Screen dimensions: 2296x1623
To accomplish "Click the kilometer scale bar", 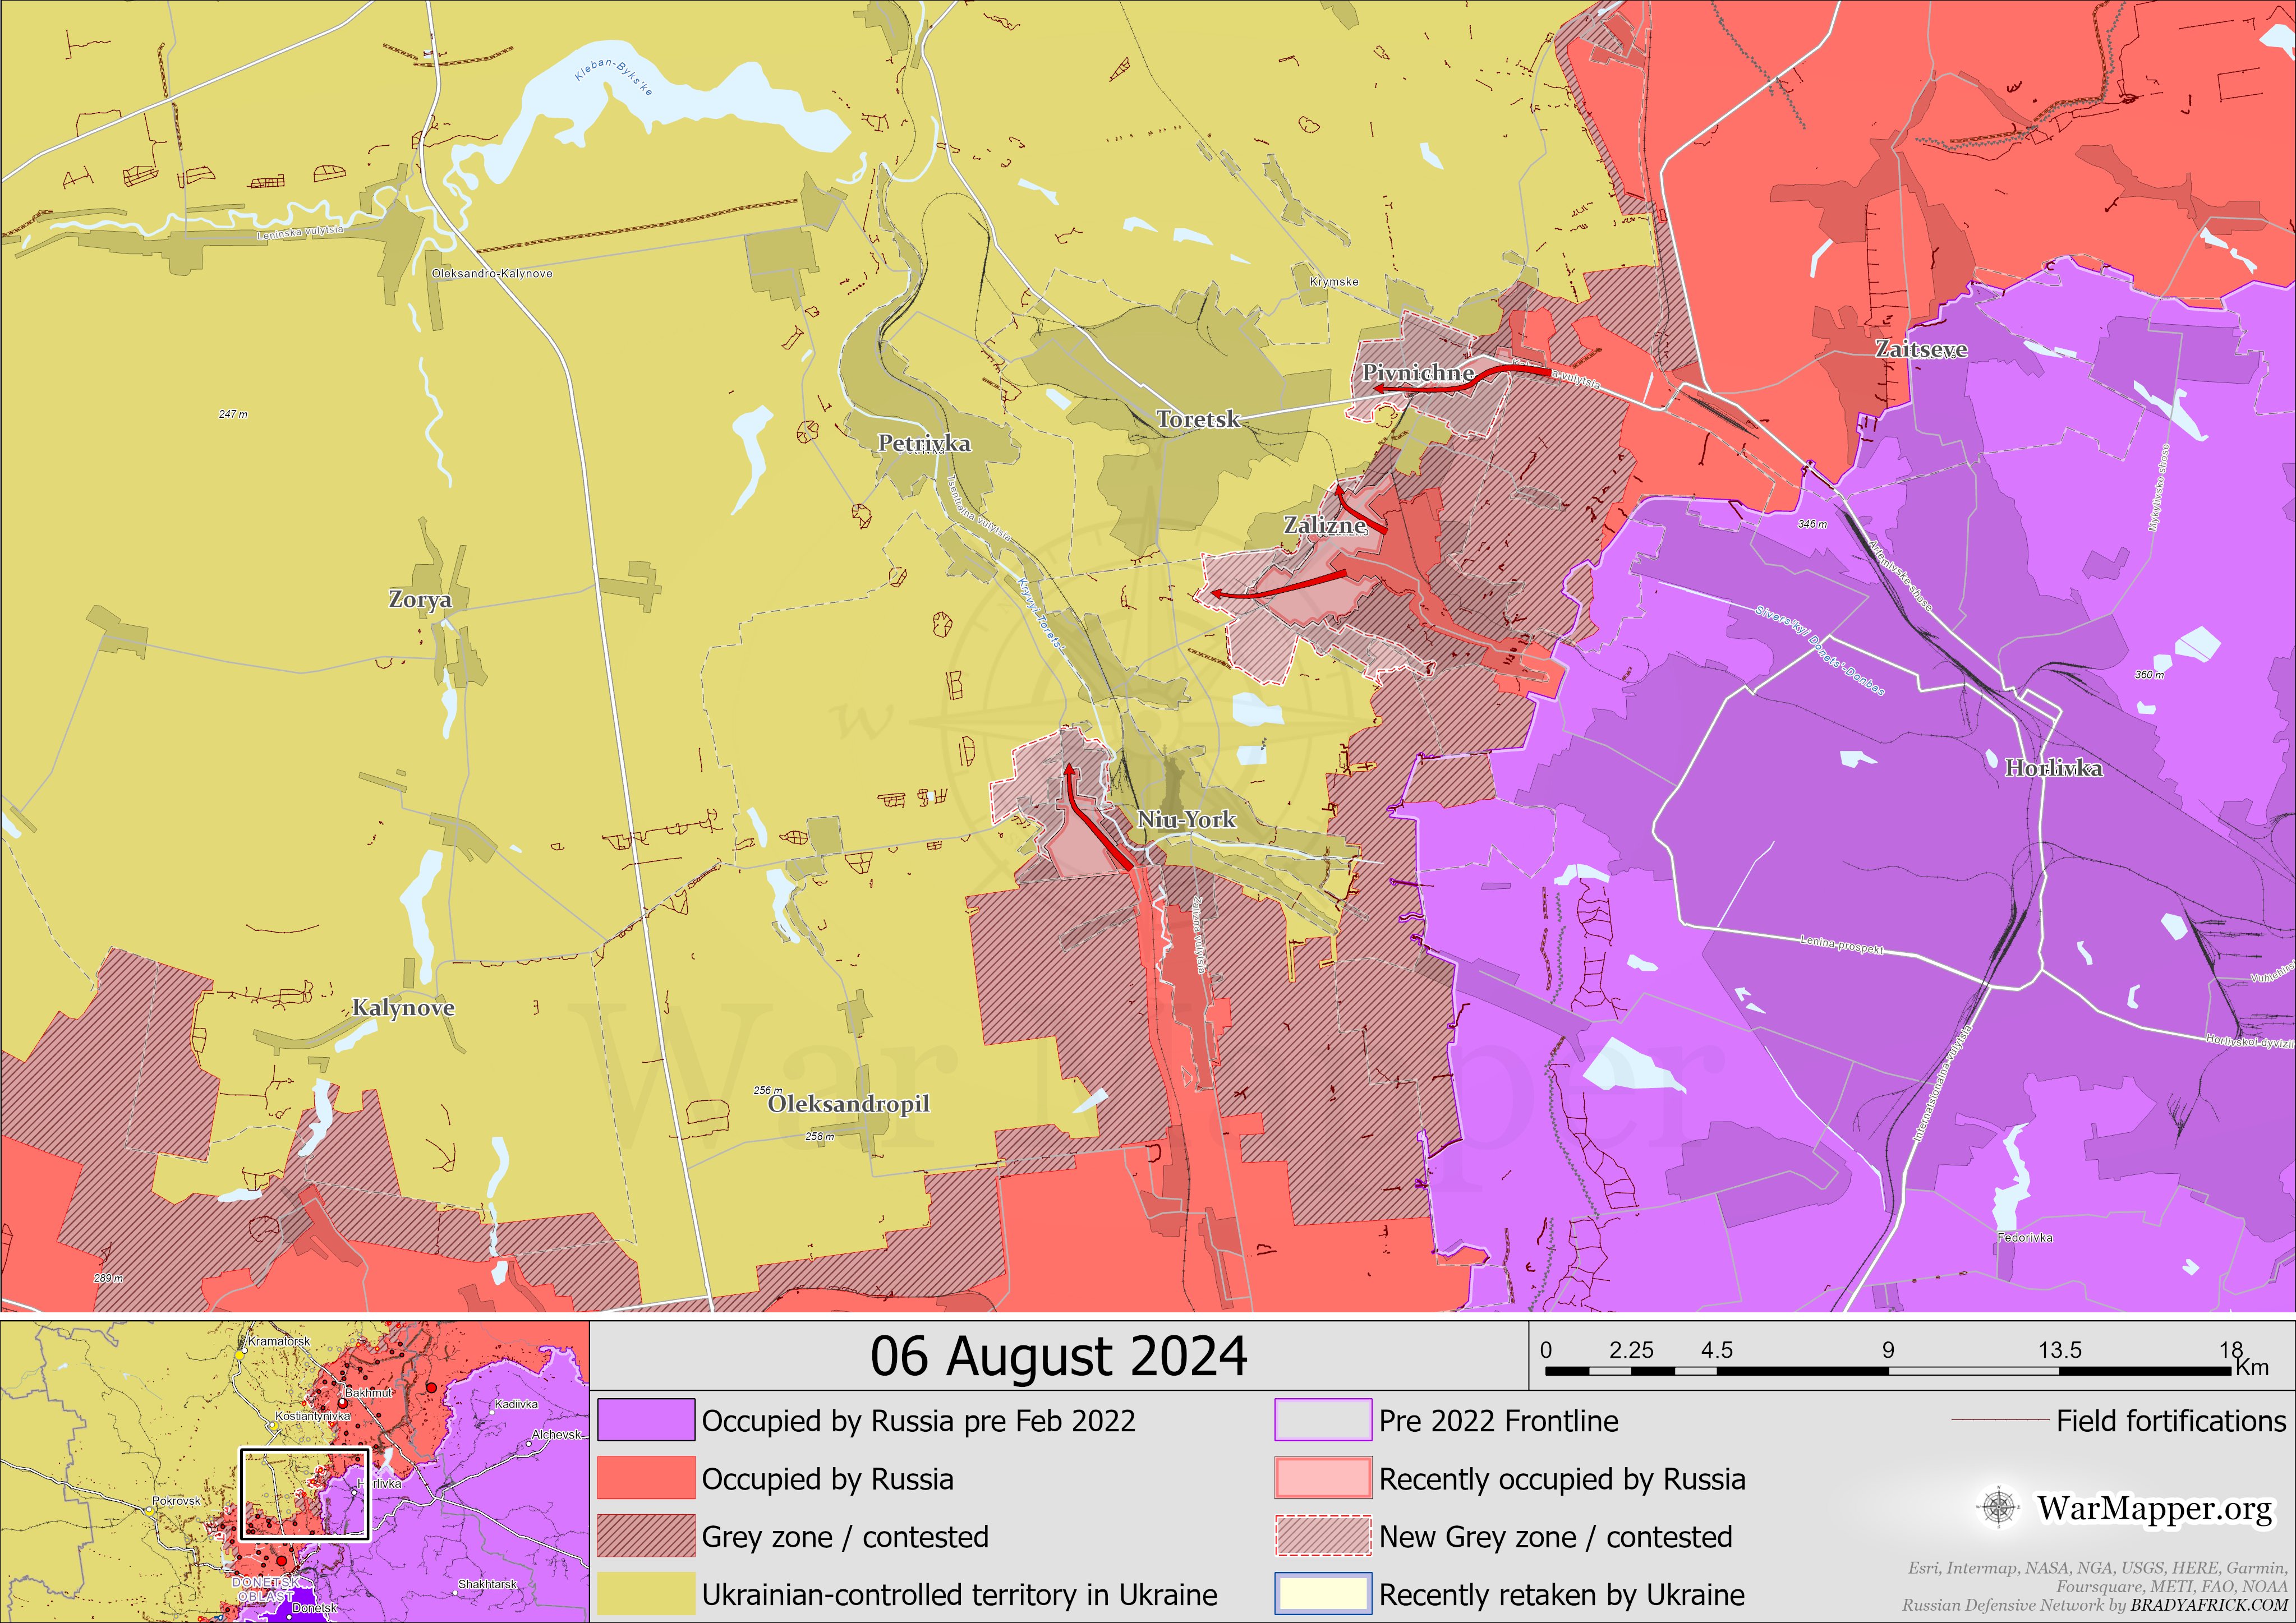I will 1890,1371.
